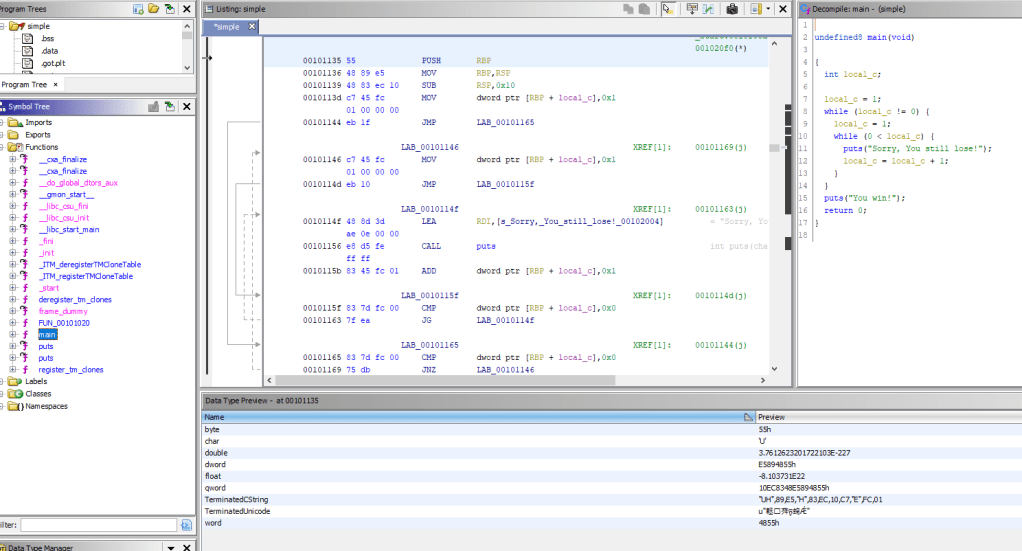
Task: Select the main function in Symbol Tree
Action: [x=47, y=335]
